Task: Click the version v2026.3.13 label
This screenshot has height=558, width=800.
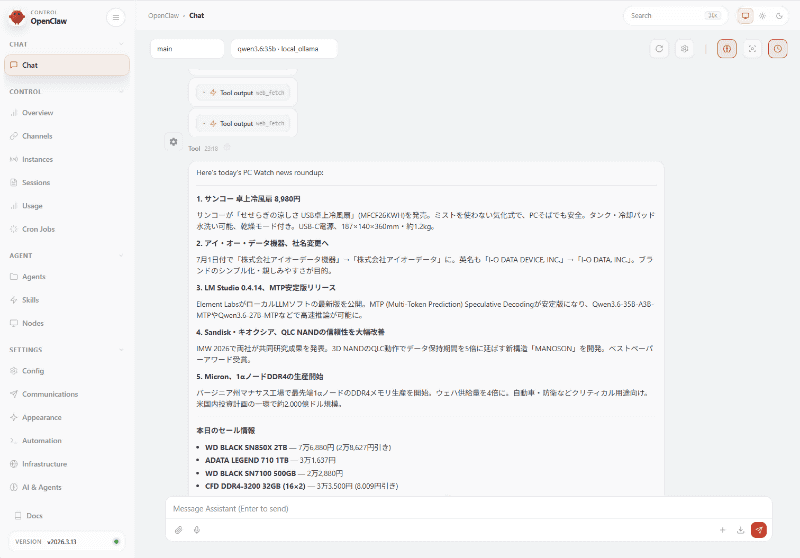Action: (62, 542)
